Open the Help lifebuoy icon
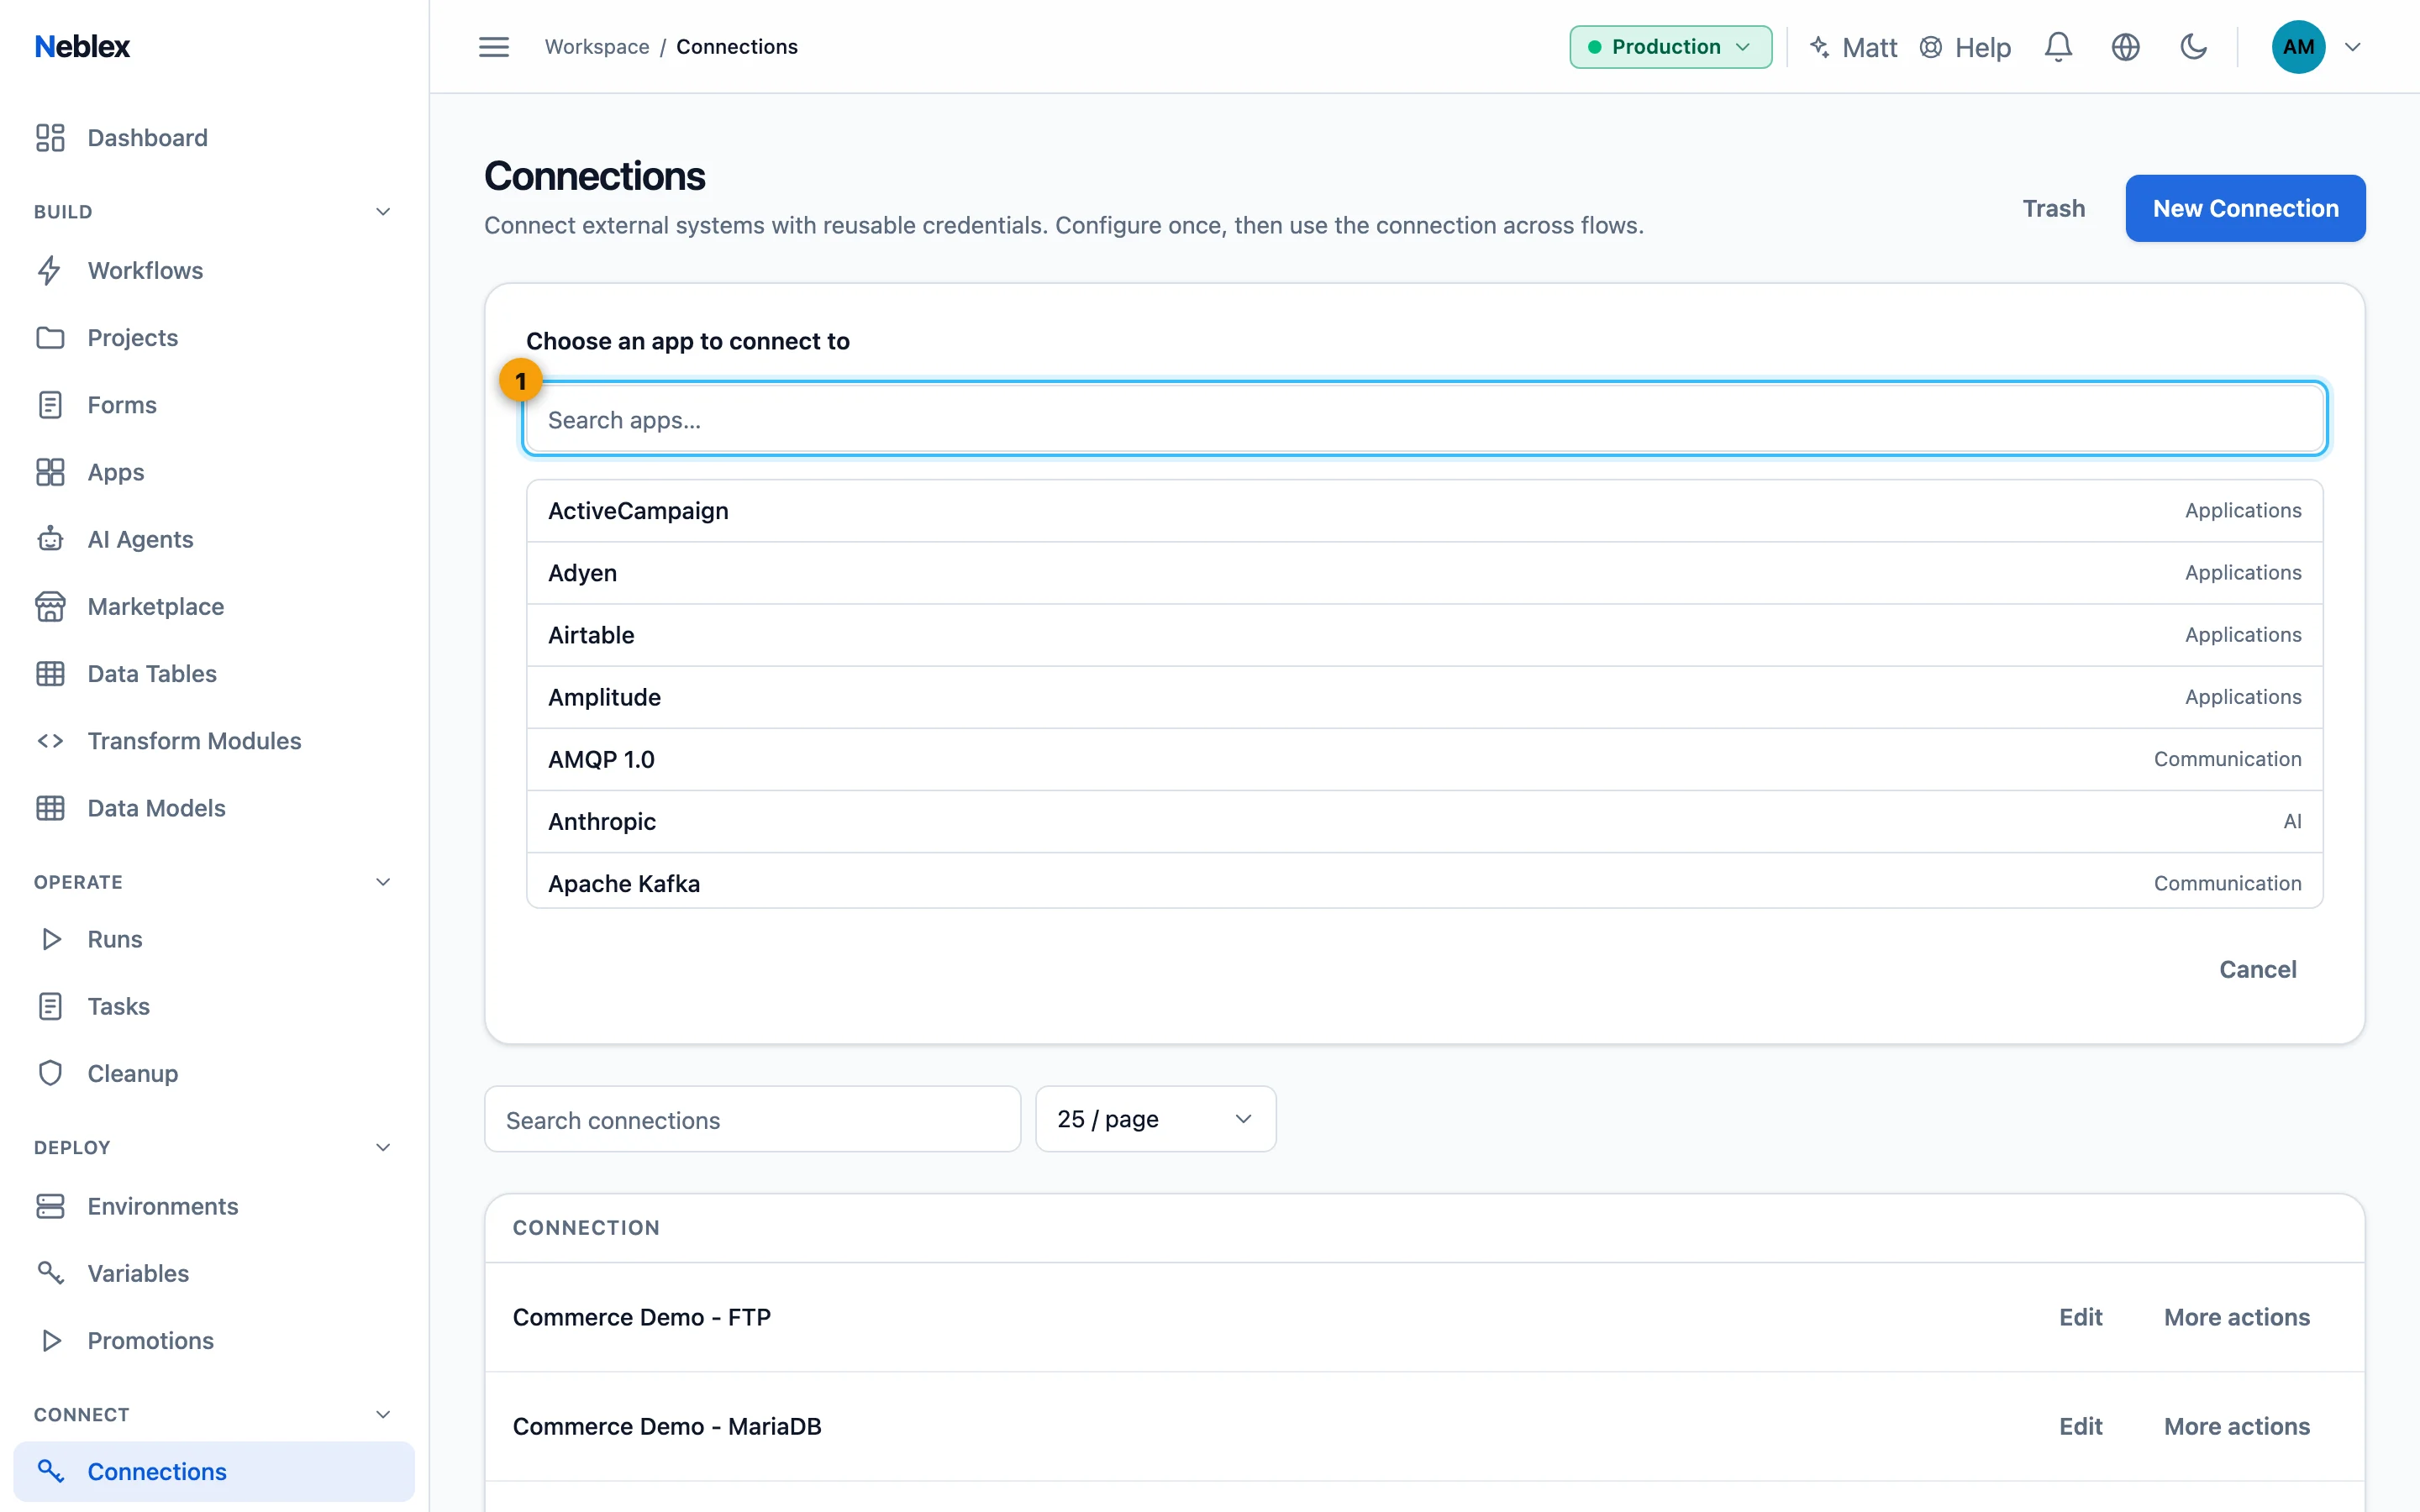Screen dimensions: 2420x1512 point(1930,47)
